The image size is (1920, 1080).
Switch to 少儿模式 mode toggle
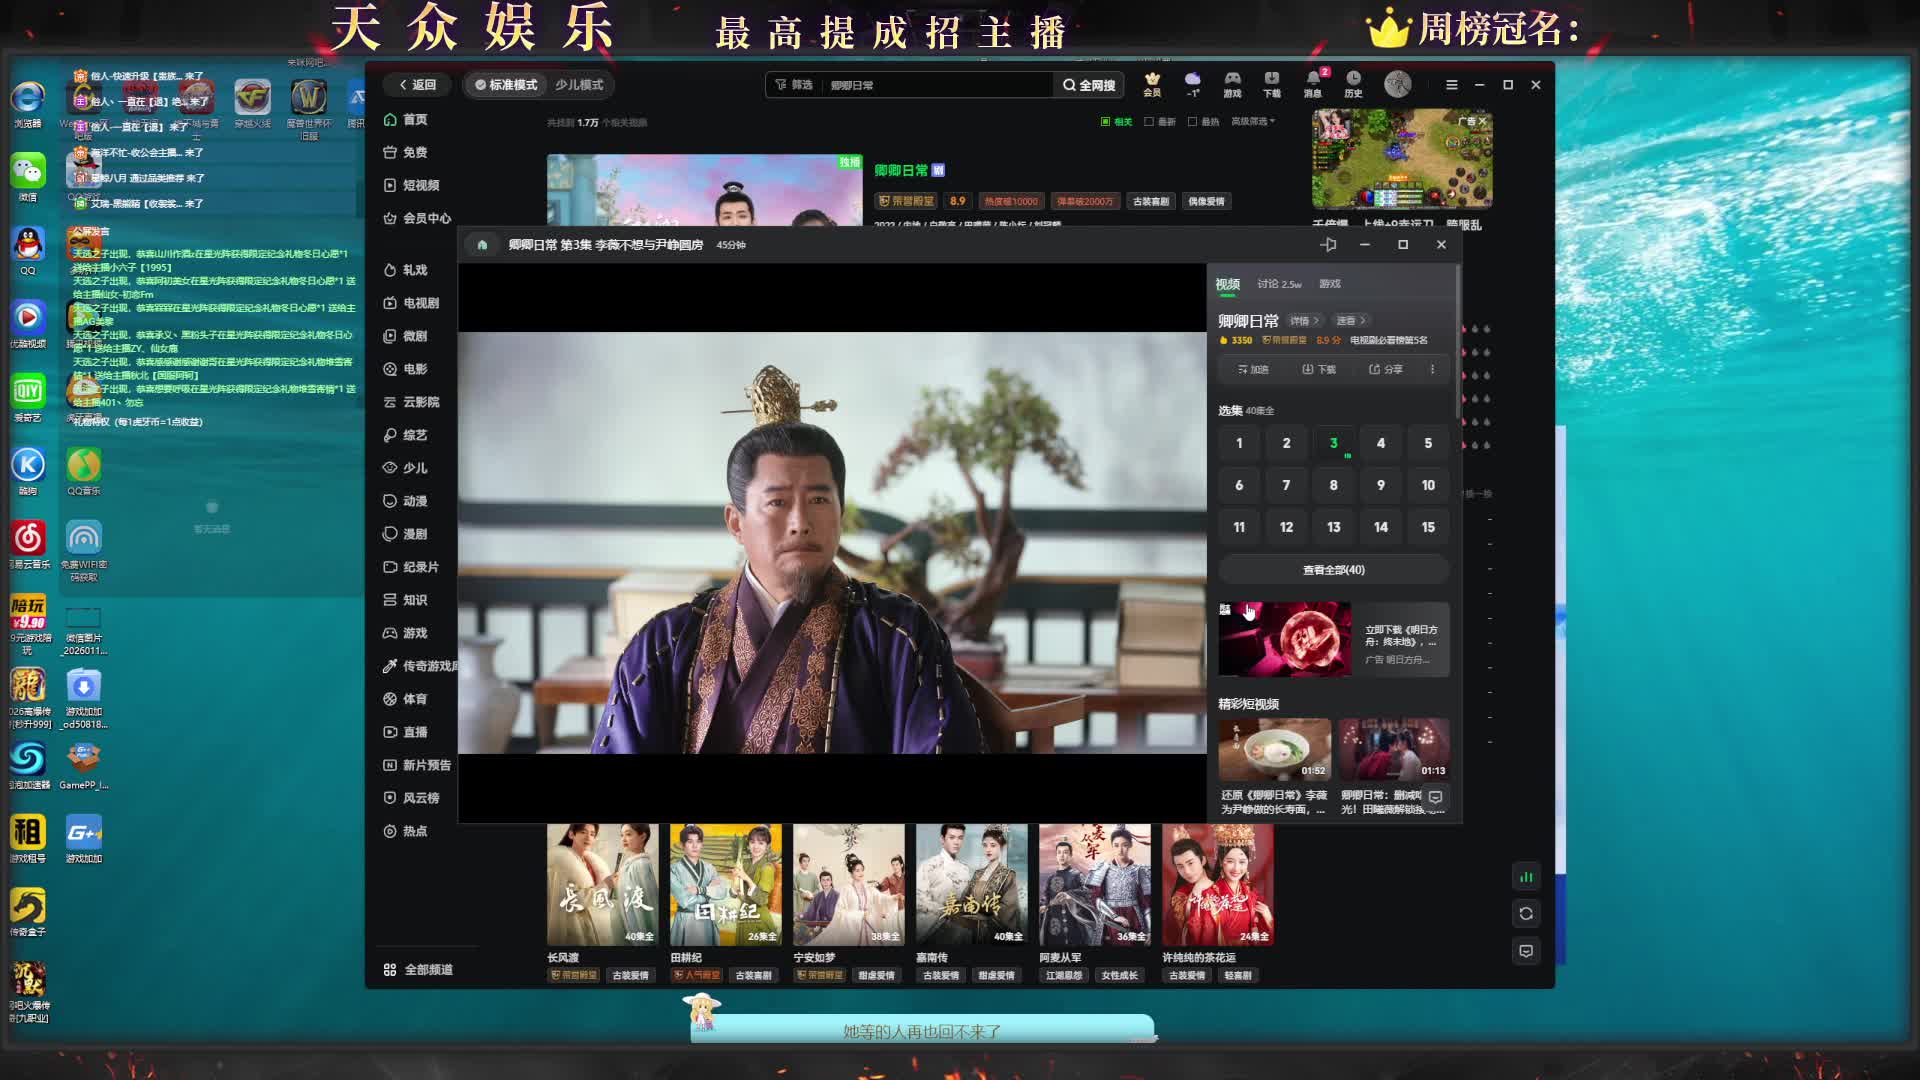[x=579, y=85]
